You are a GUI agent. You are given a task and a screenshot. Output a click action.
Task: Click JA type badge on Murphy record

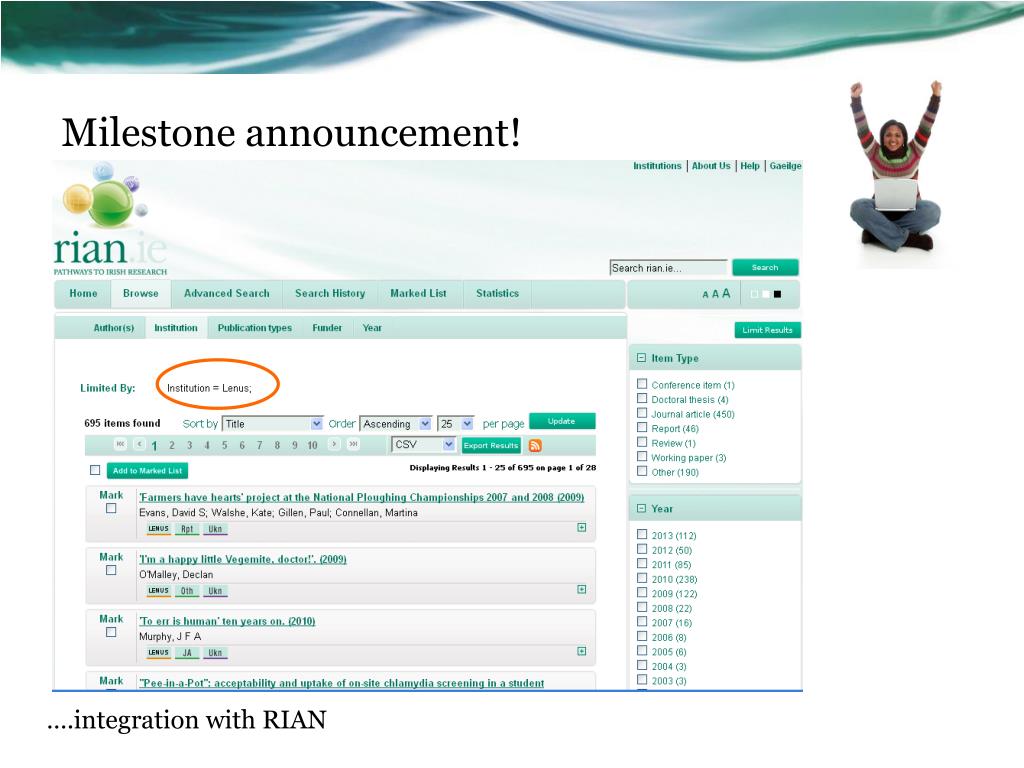point(187,653)
